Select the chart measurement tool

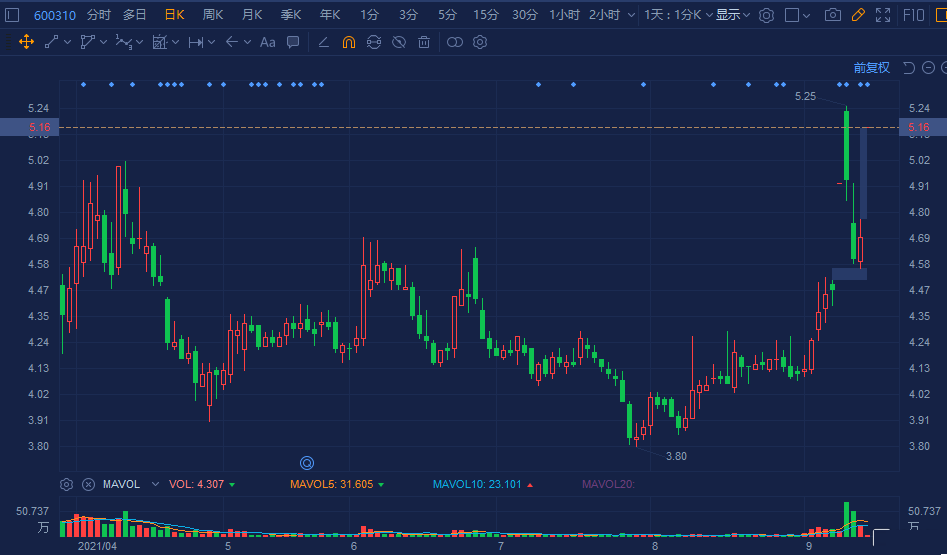tap(159, 42)
